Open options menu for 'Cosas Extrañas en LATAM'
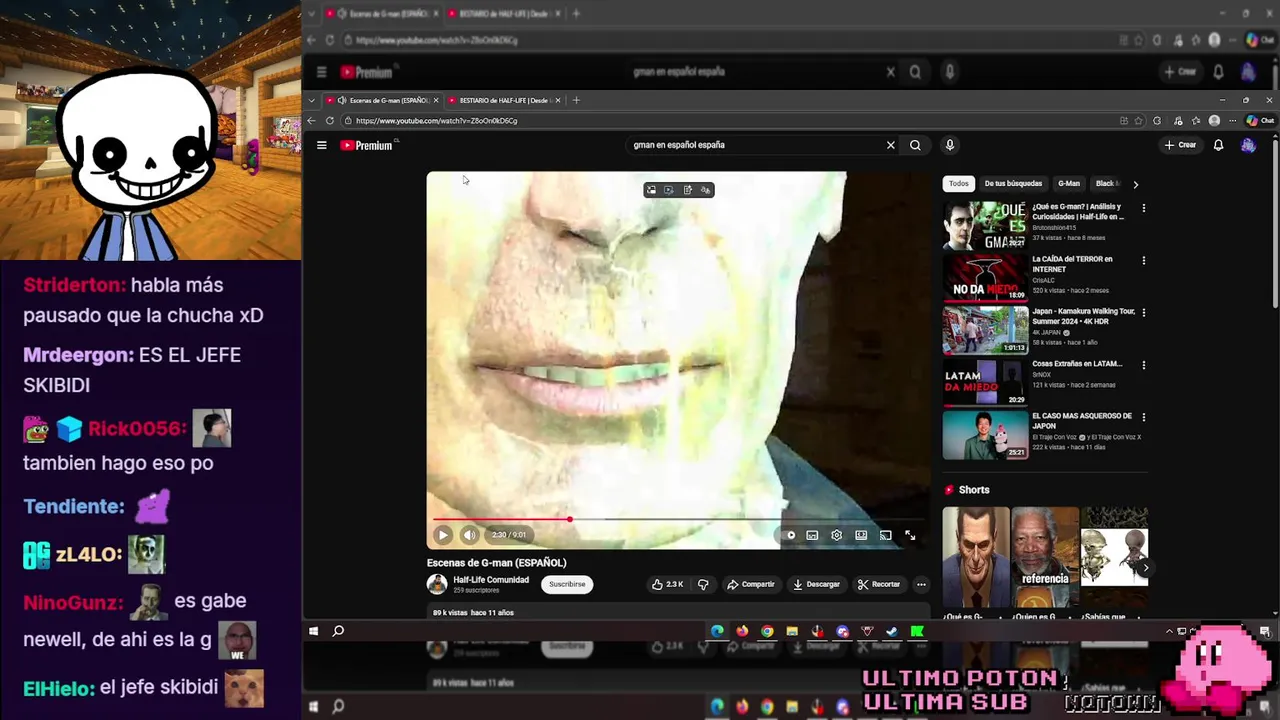This screenshot has width=1280, height=720. pyautogui.click(x=1144, y=365)
